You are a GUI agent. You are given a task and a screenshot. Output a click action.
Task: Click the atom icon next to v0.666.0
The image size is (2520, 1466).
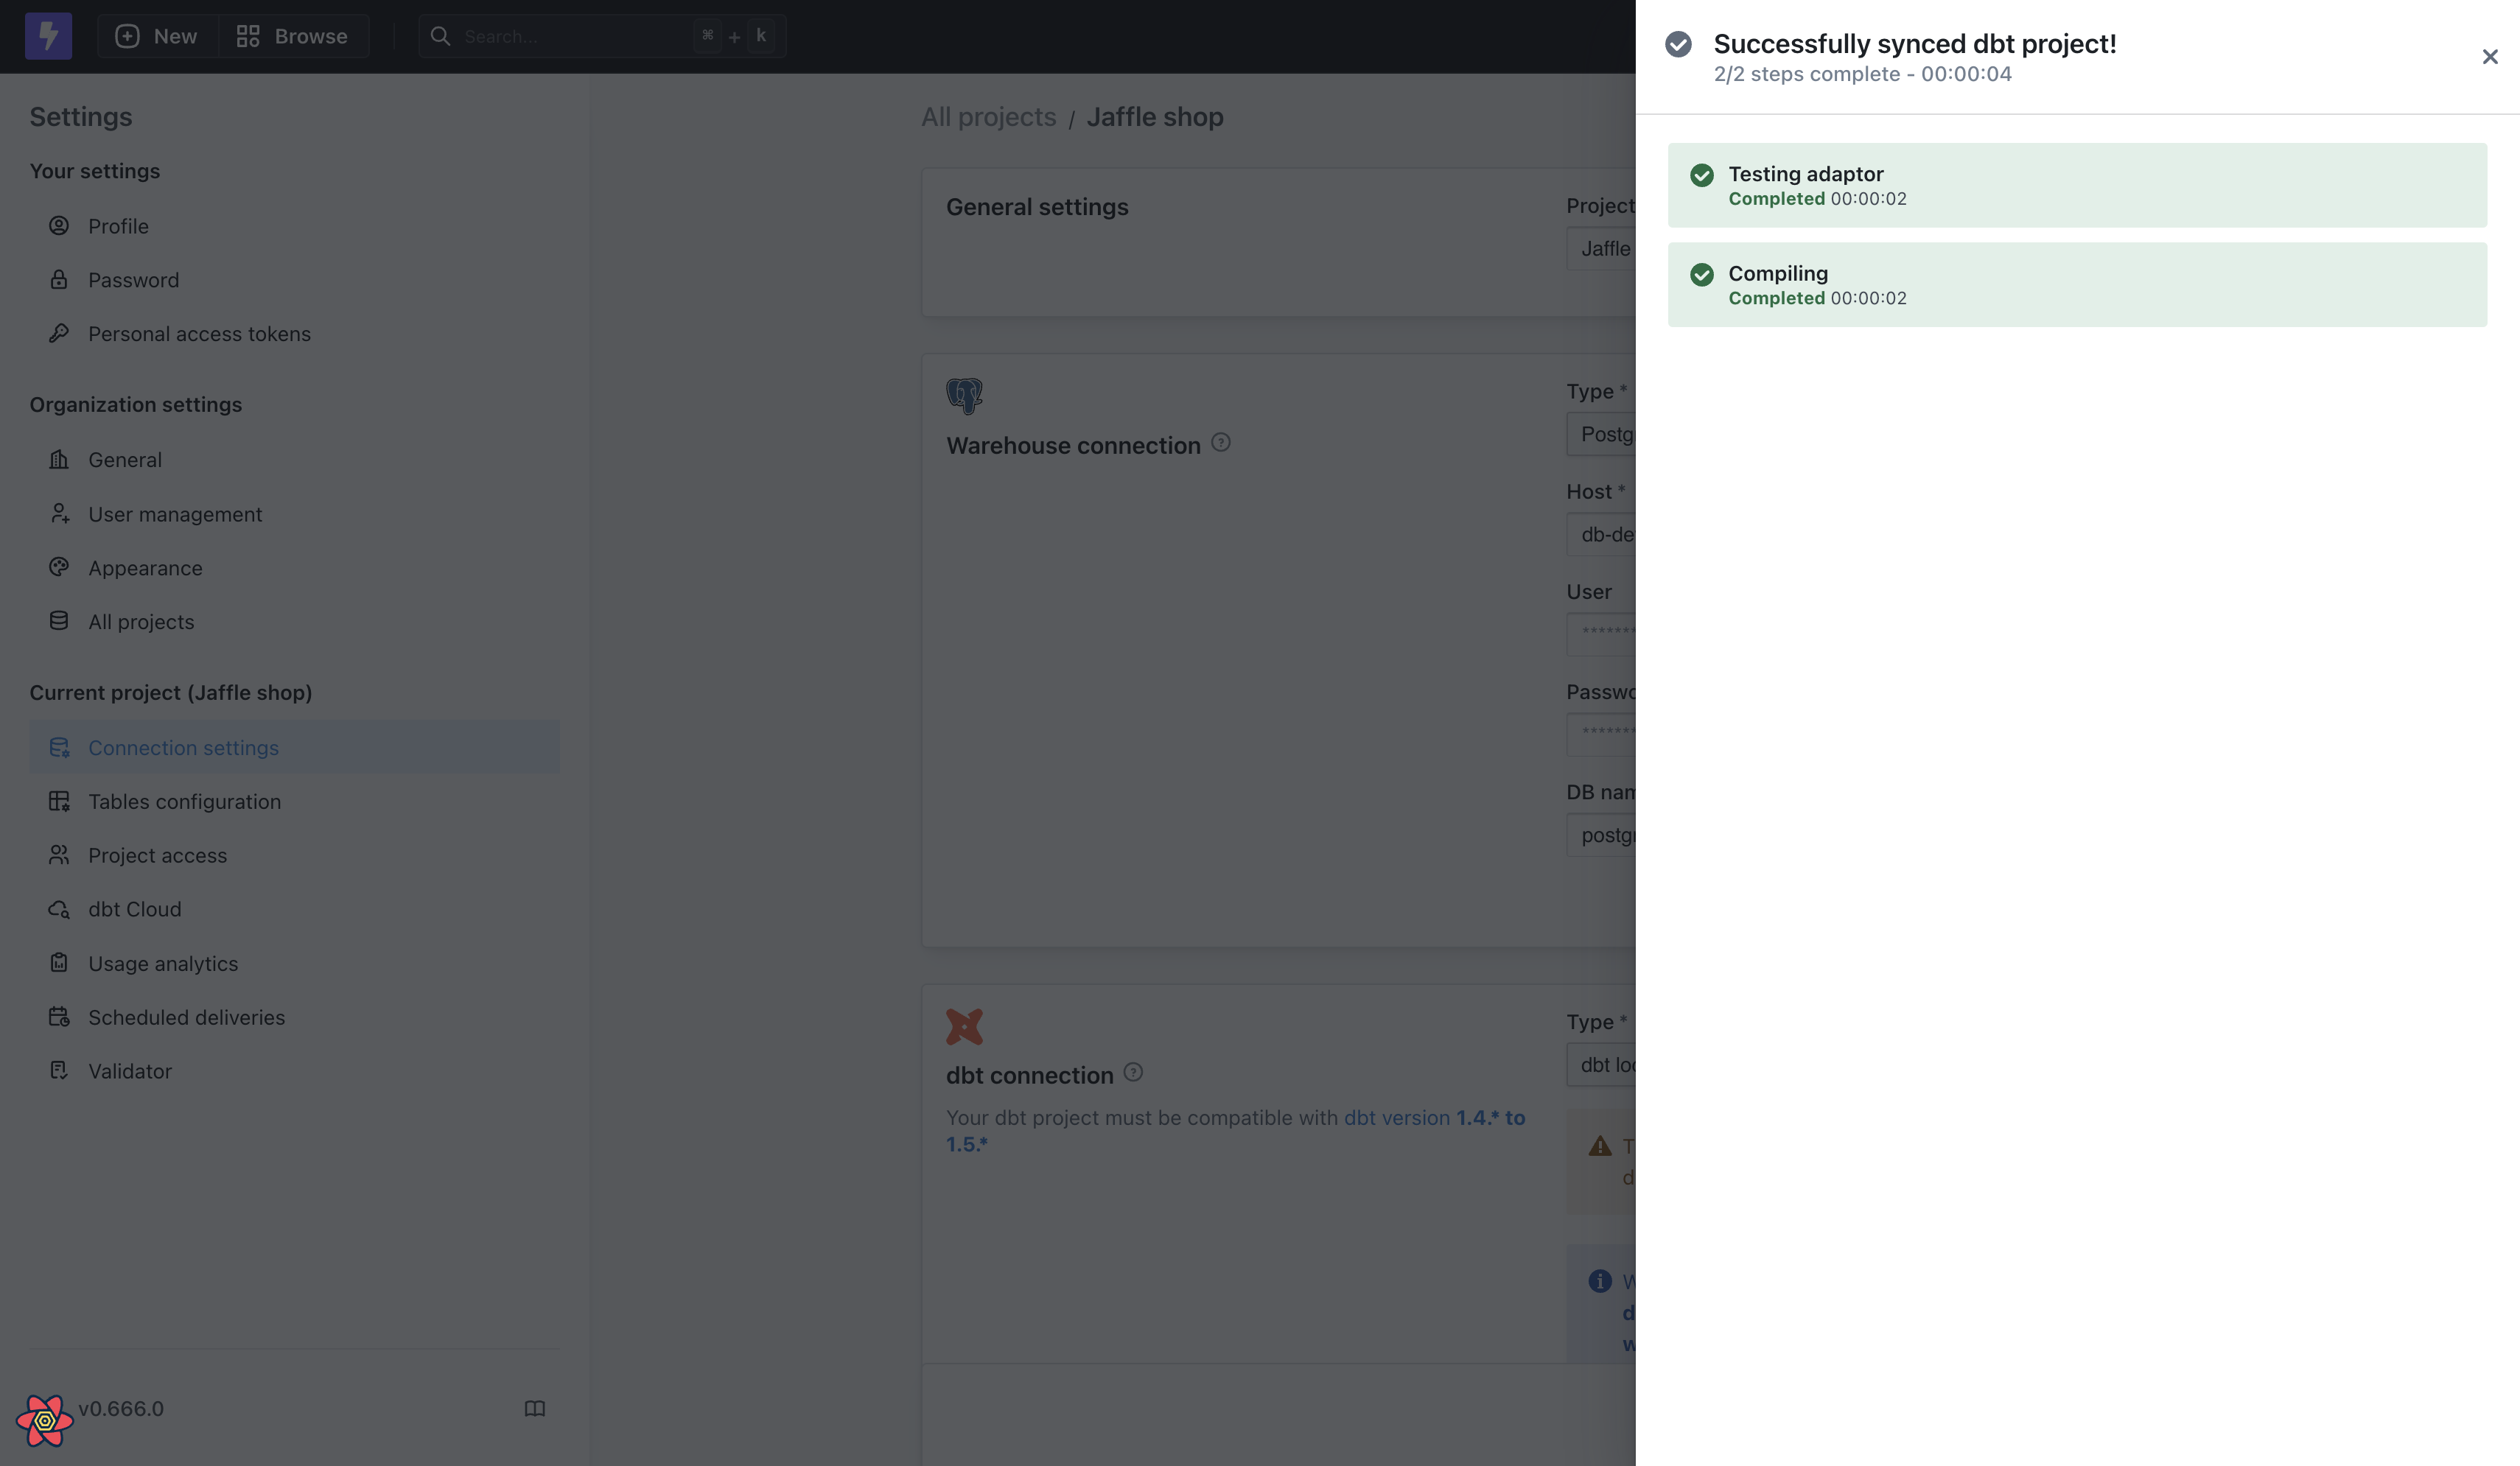pos(45,1419)
